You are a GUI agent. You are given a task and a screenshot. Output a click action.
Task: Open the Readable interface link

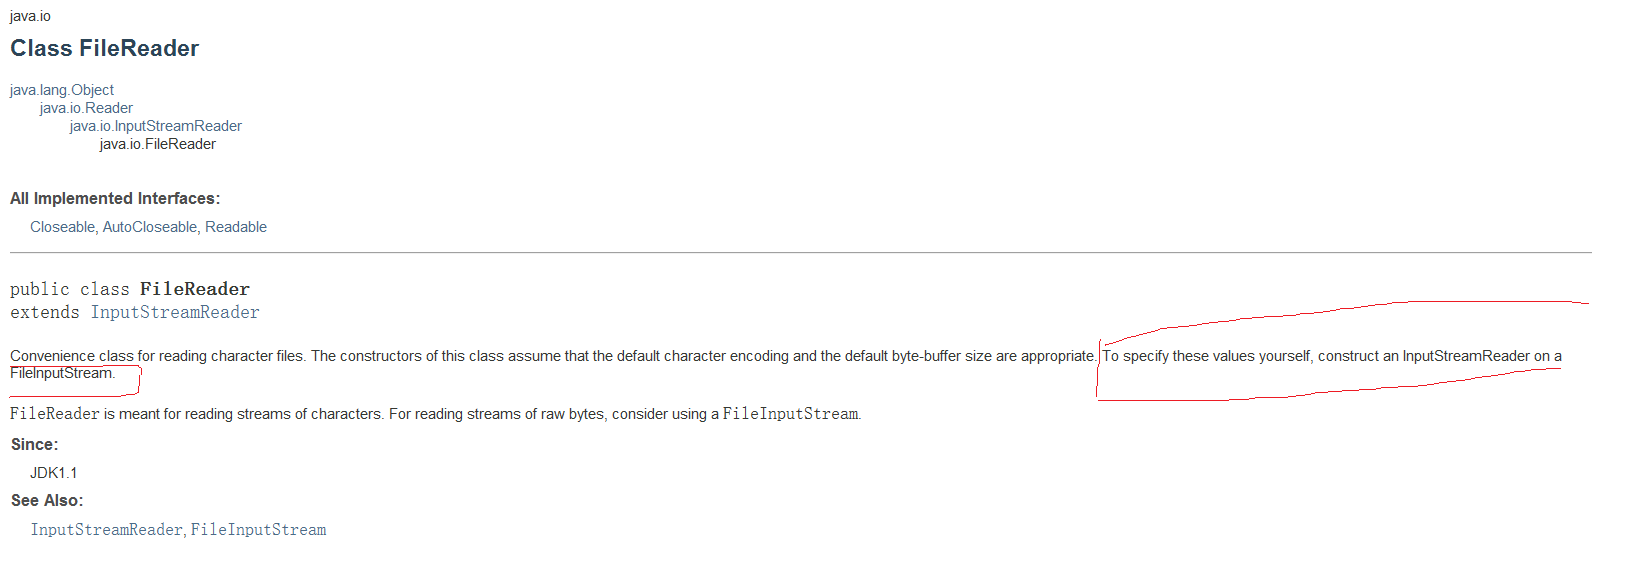pyautogui.click(x=236, y=227)
